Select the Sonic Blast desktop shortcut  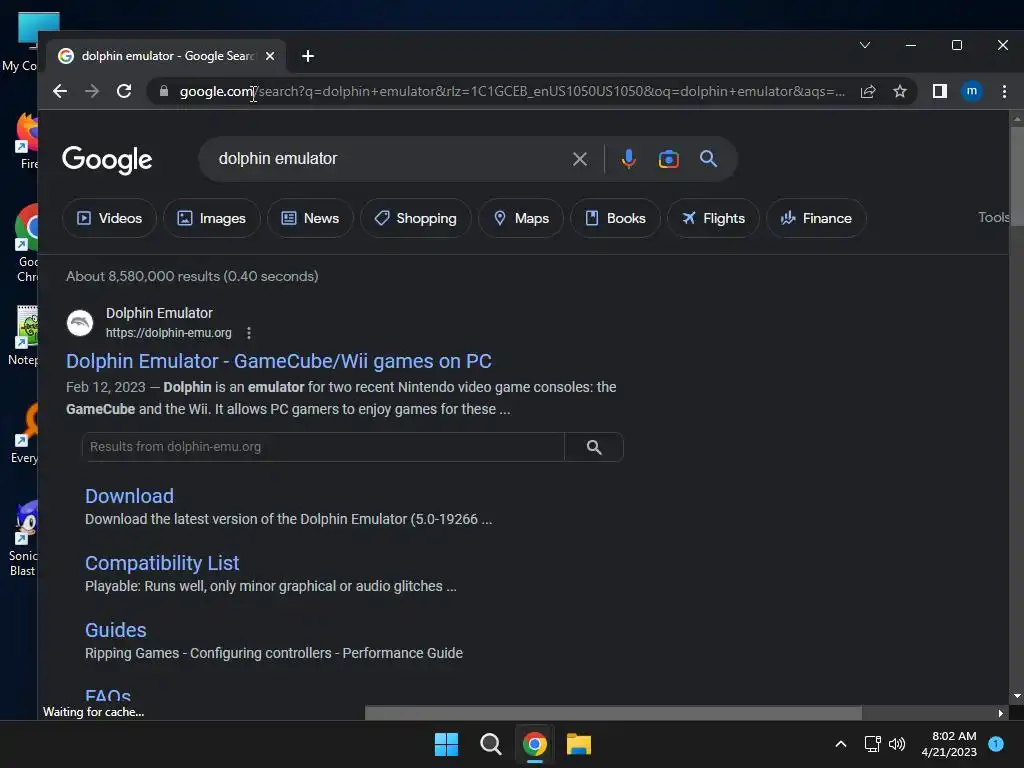(24, 539)
